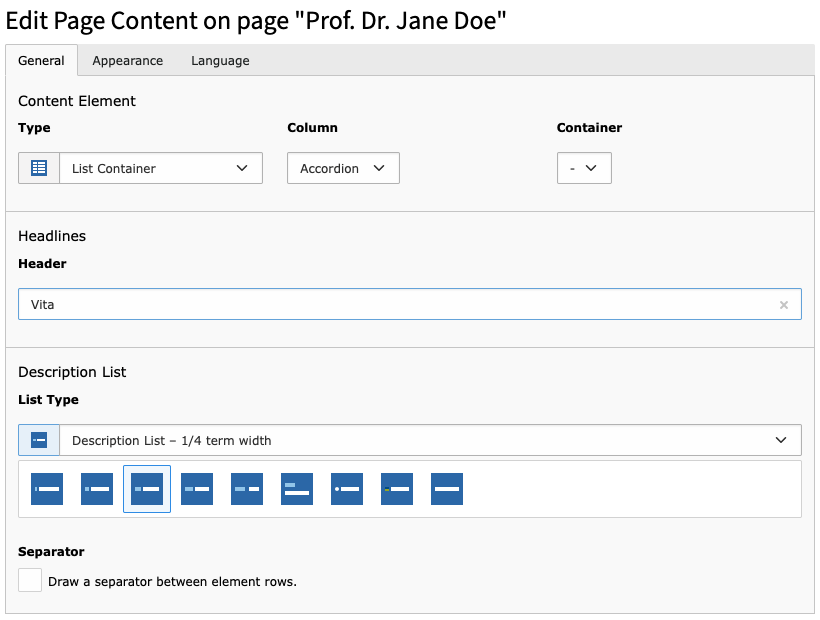The height and width of the screenshot is (620, 820).
Task: Expand the List Type dropdown
Action: (x=430, y=440)
